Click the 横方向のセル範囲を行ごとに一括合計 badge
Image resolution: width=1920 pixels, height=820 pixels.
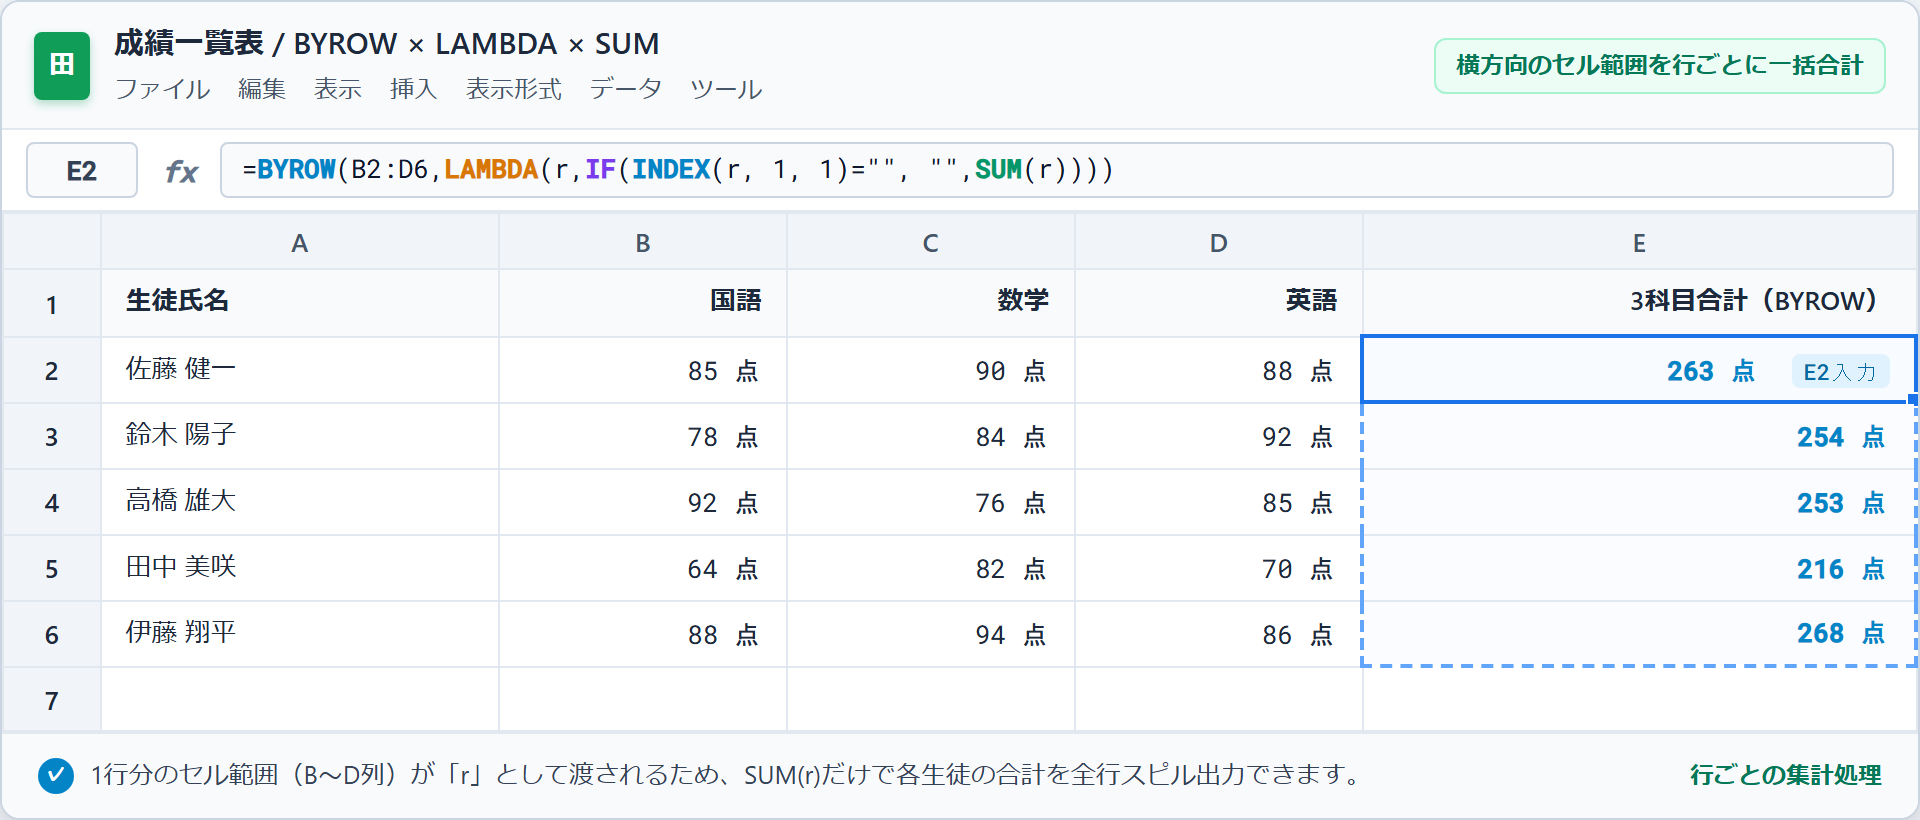(x=1659, y=66)
